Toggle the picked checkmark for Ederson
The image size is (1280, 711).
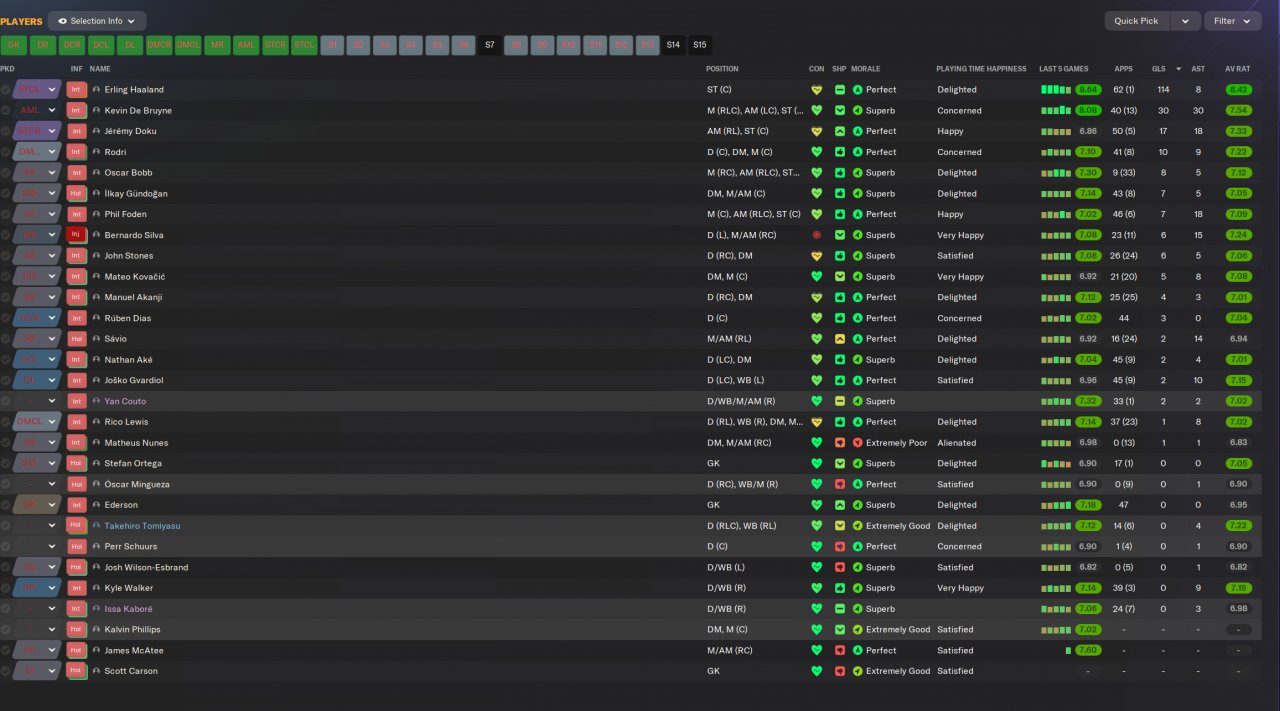click(6, 505)
